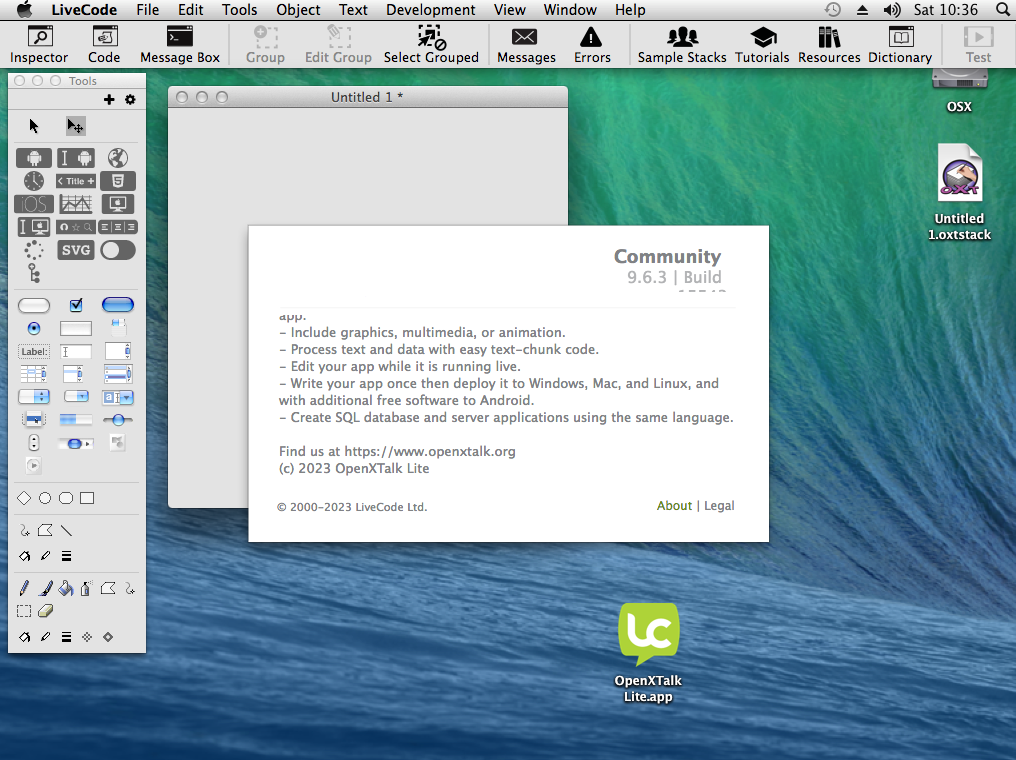Open the Development menu
This screenshot has width=1016, height=760.
[x=430, y=10]
